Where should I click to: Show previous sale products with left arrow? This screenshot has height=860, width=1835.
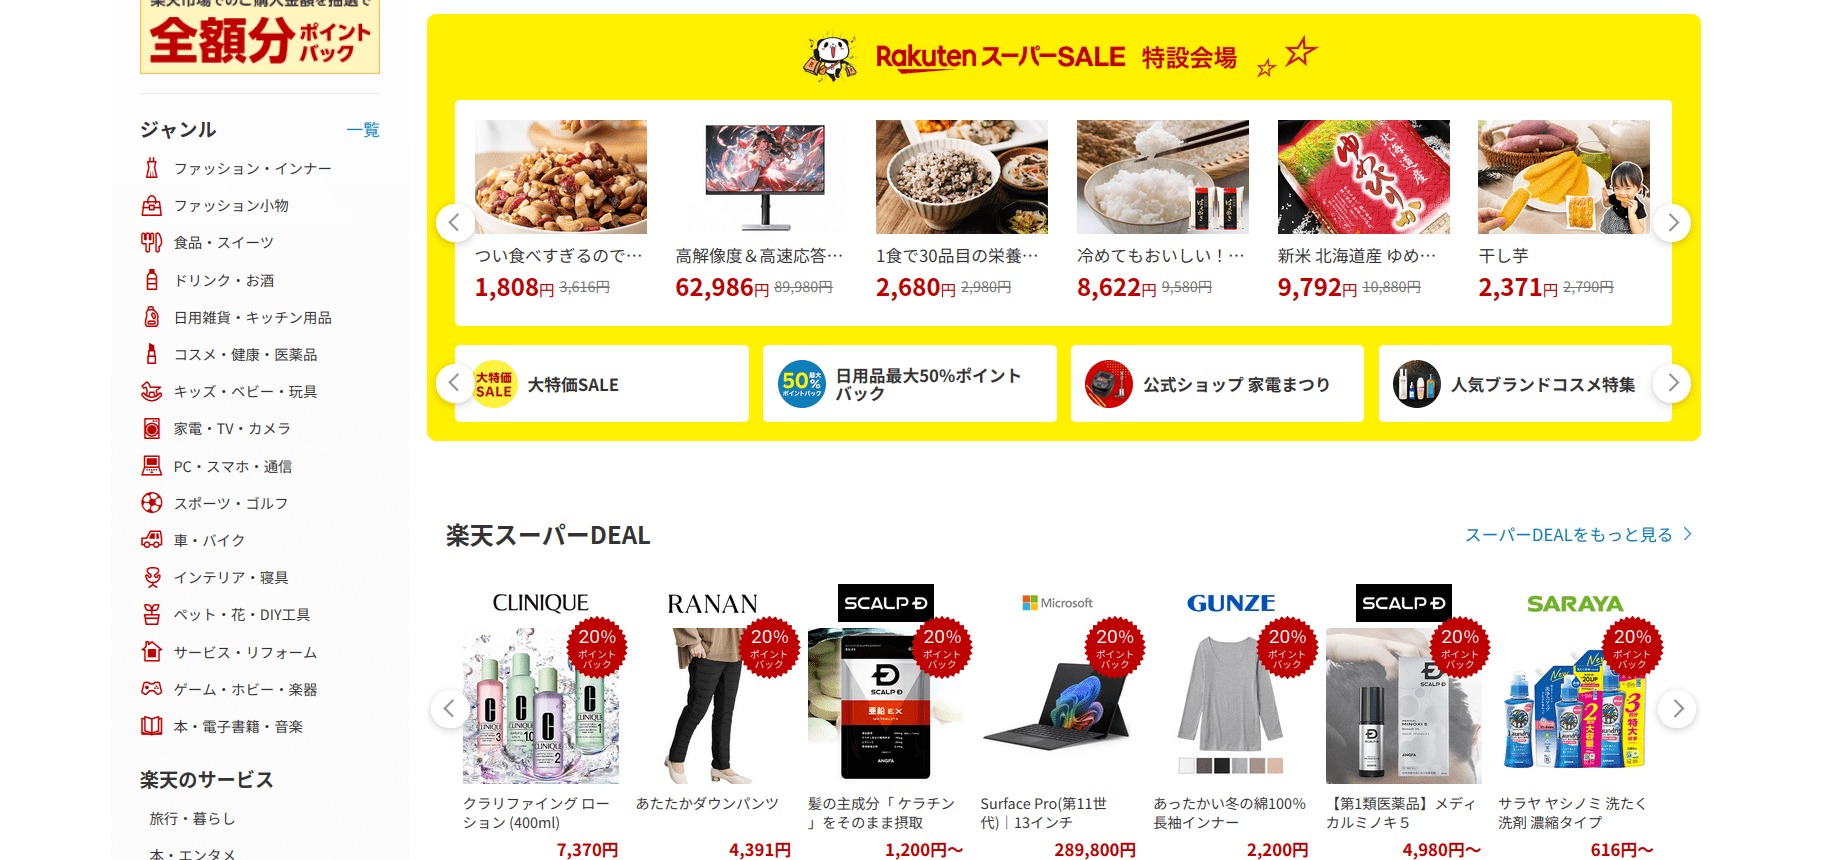coord(455,223)
